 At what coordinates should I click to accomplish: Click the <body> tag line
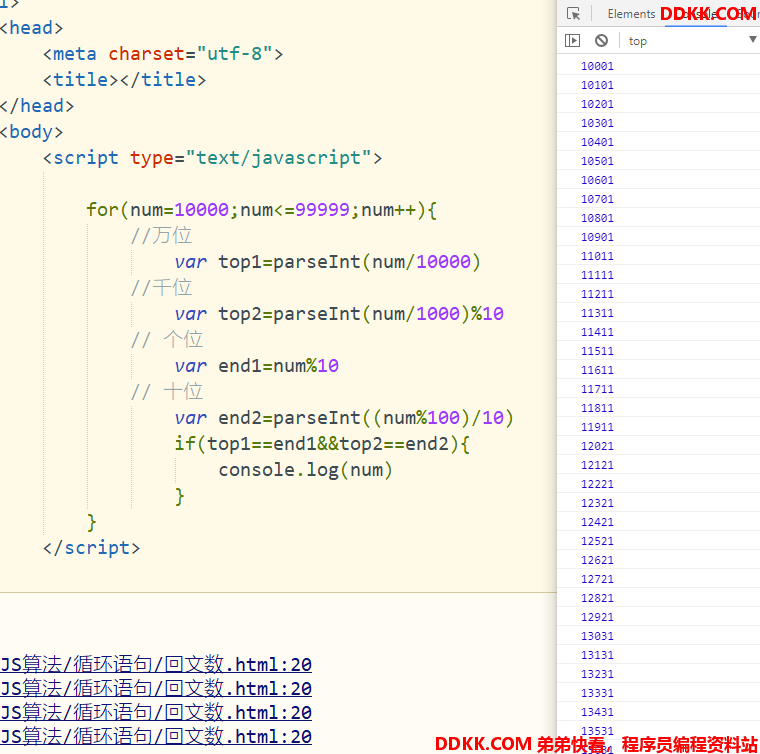point(32,132)
